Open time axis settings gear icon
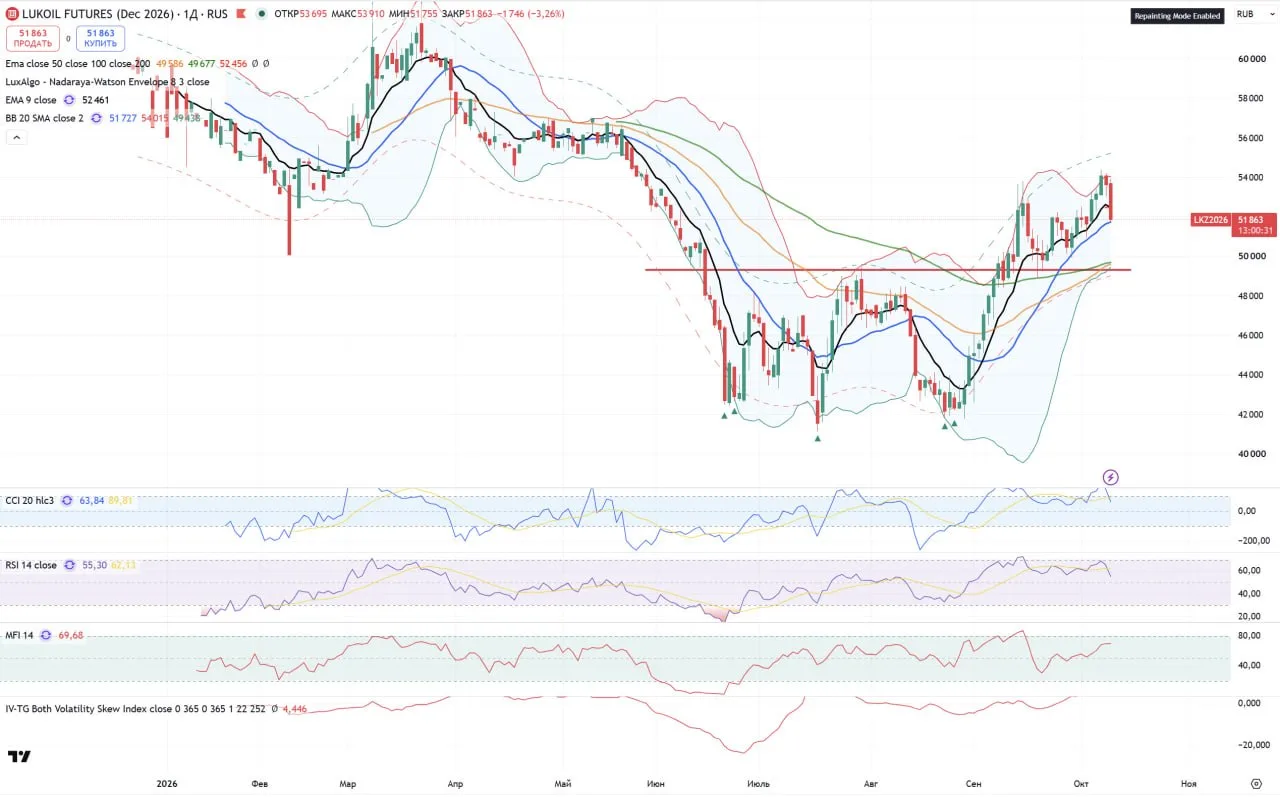The height and width of the screenshot is (797, 1280). pos(1256,783)
